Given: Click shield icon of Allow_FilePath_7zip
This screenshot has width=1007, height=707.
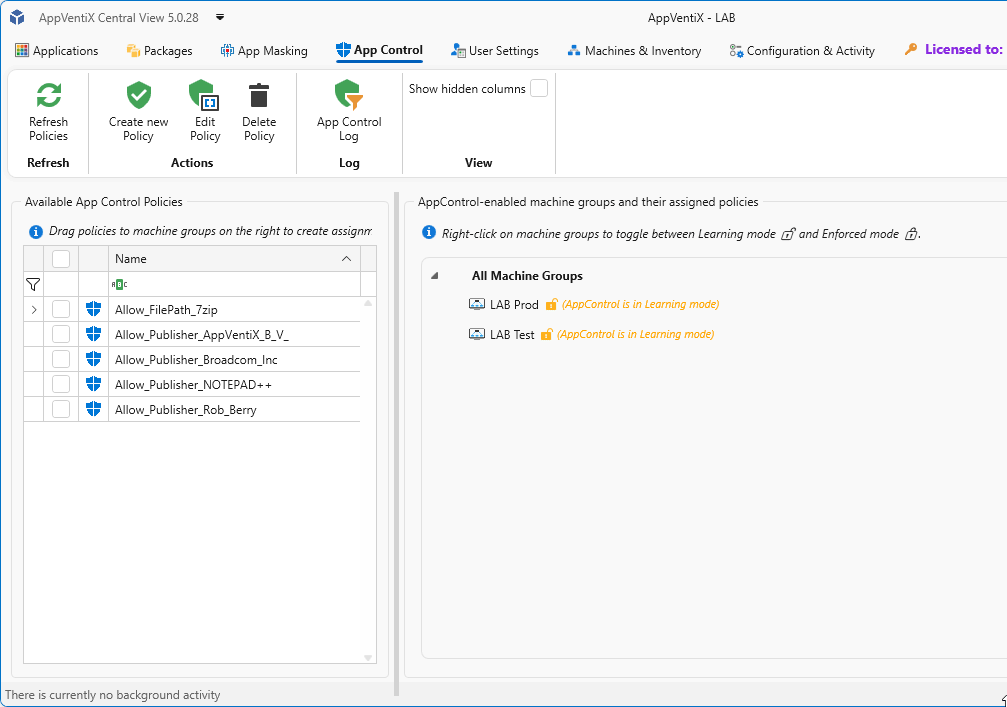Looking at the screenshot, I should pyautogui.click(x=94, y=310).
